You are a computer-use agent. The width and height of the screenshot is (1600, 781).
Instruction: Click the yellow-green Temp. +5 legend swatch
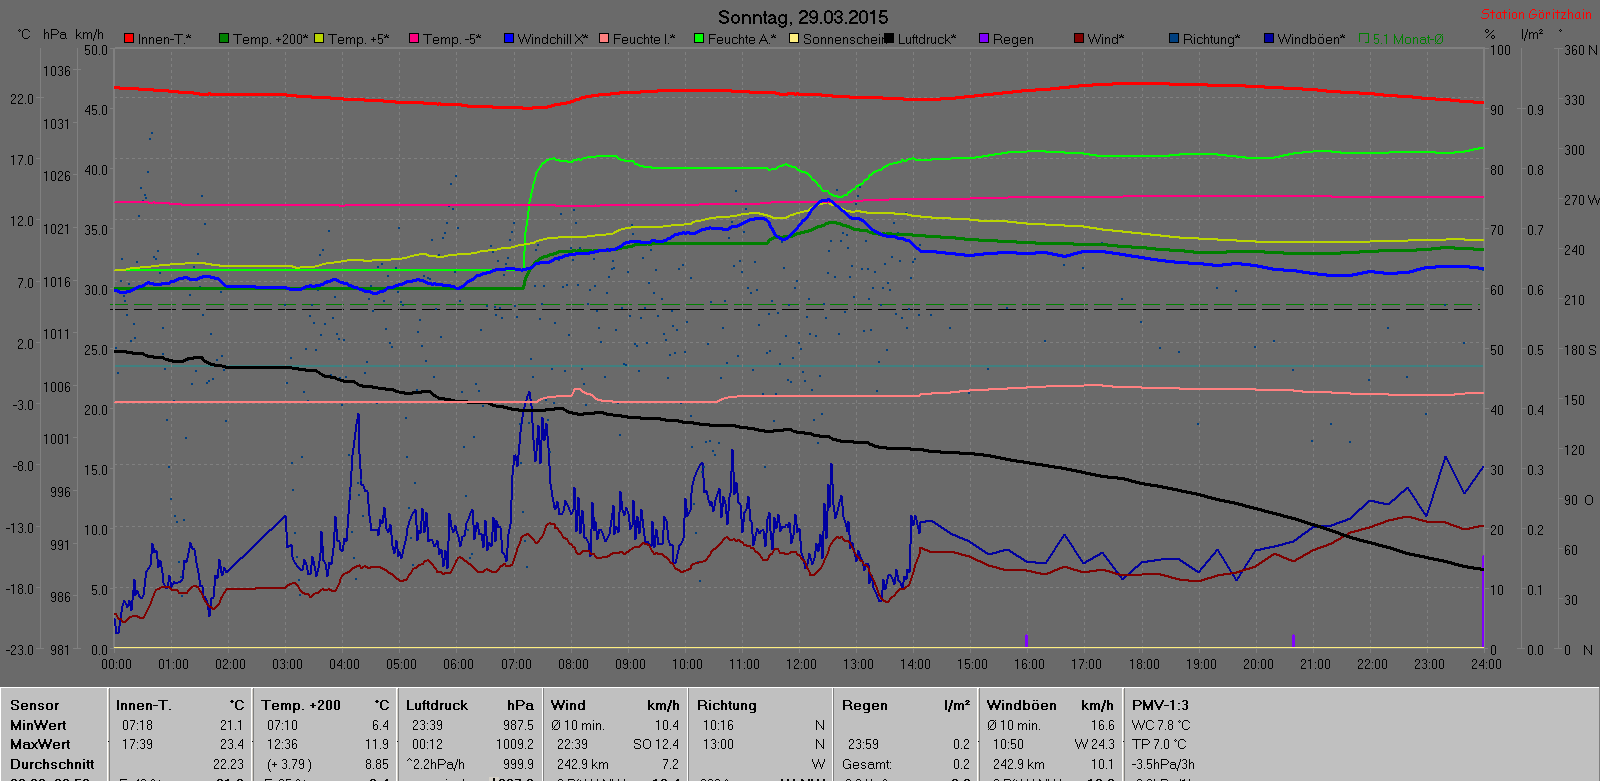[319, 39]
